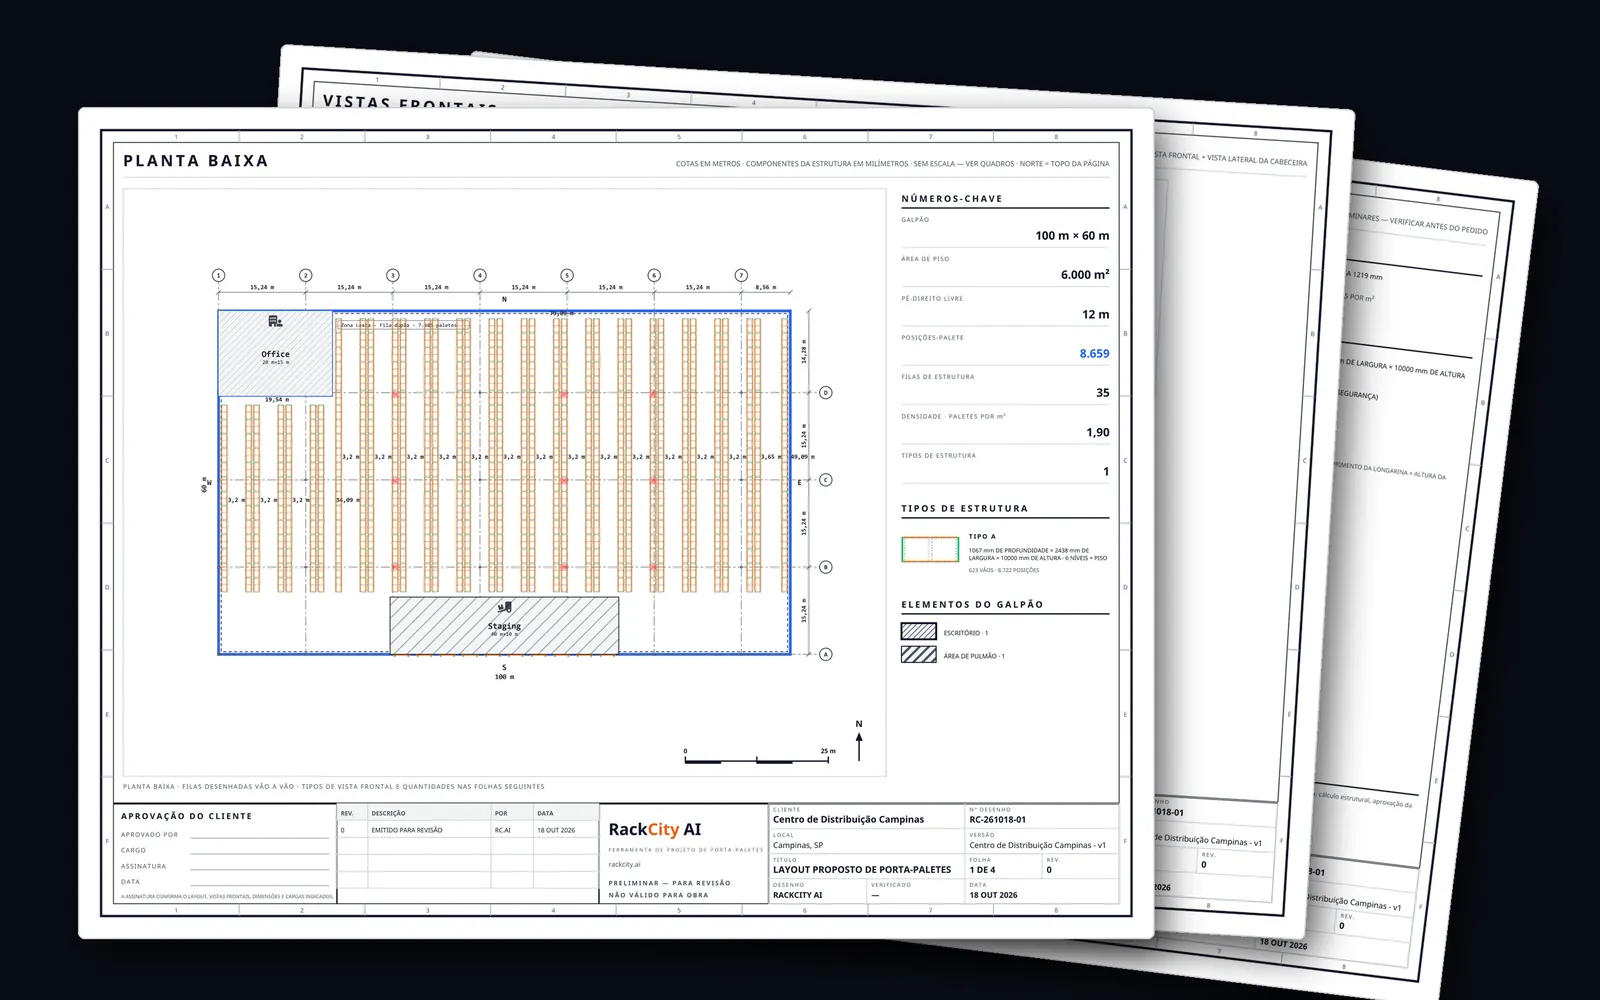This screenshot has width=1600, height=1000.
Task: Click the Pé-direito livre value 12 m
Action: coord(1096,314)
